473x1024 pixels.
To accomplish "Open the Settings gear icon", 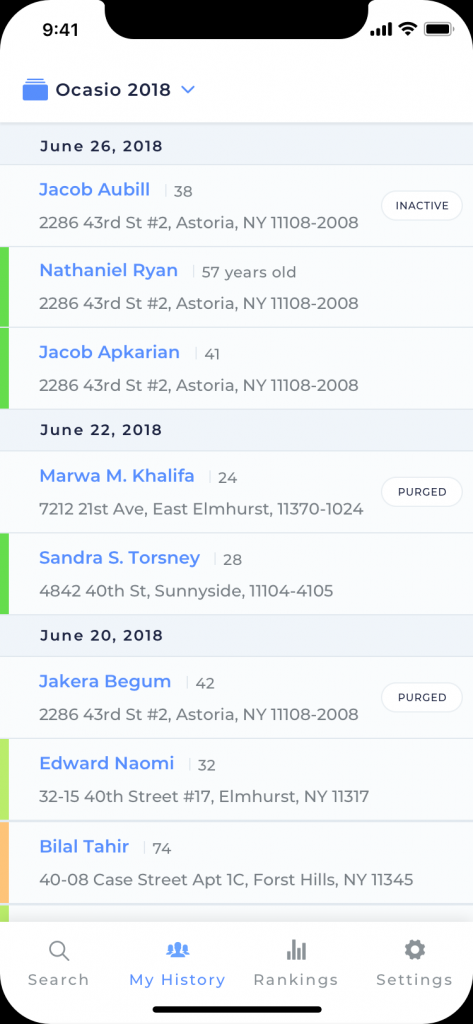I will [x=414, y=950].
